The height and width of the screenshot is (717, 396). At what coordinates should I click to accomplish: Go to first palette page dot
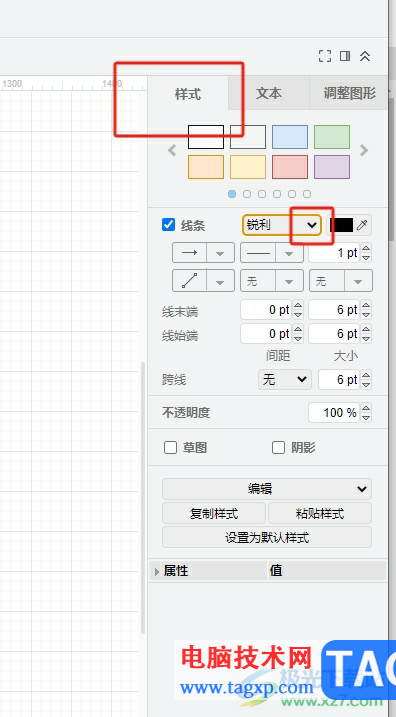click(232, 194)
